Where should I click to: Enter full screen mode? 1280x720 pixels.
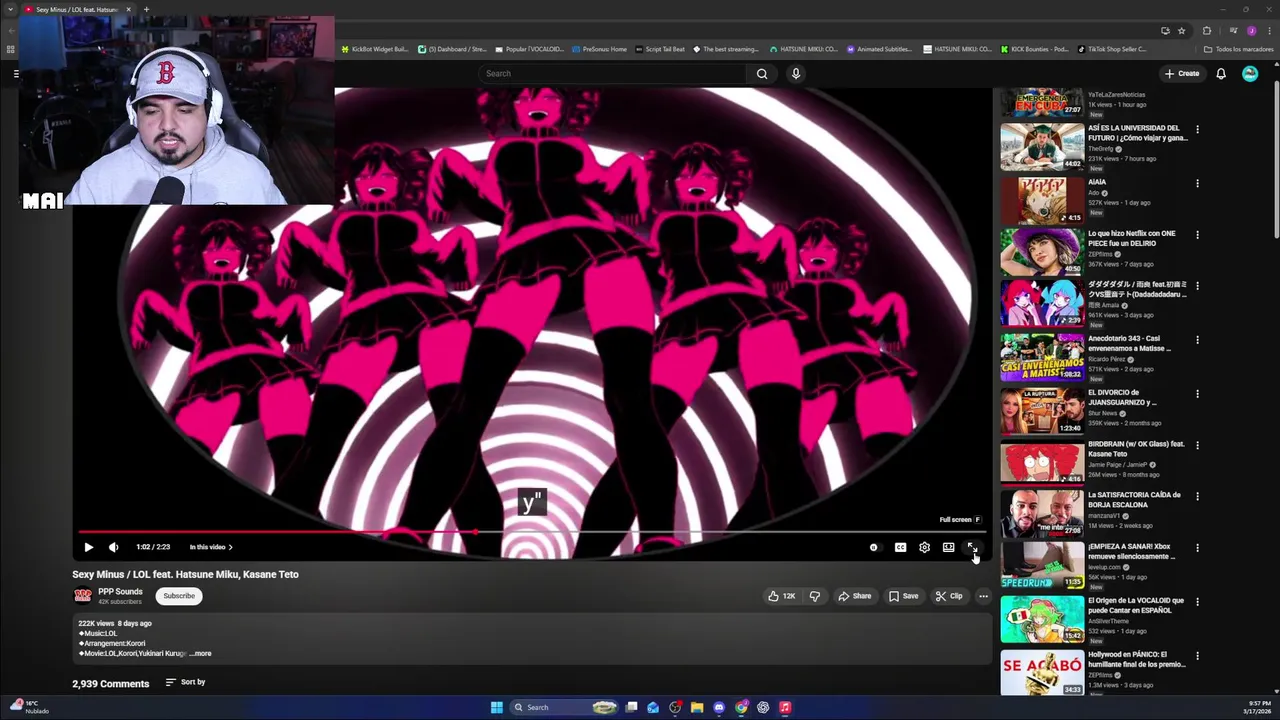pyautogui.click(x=972, y=547)
